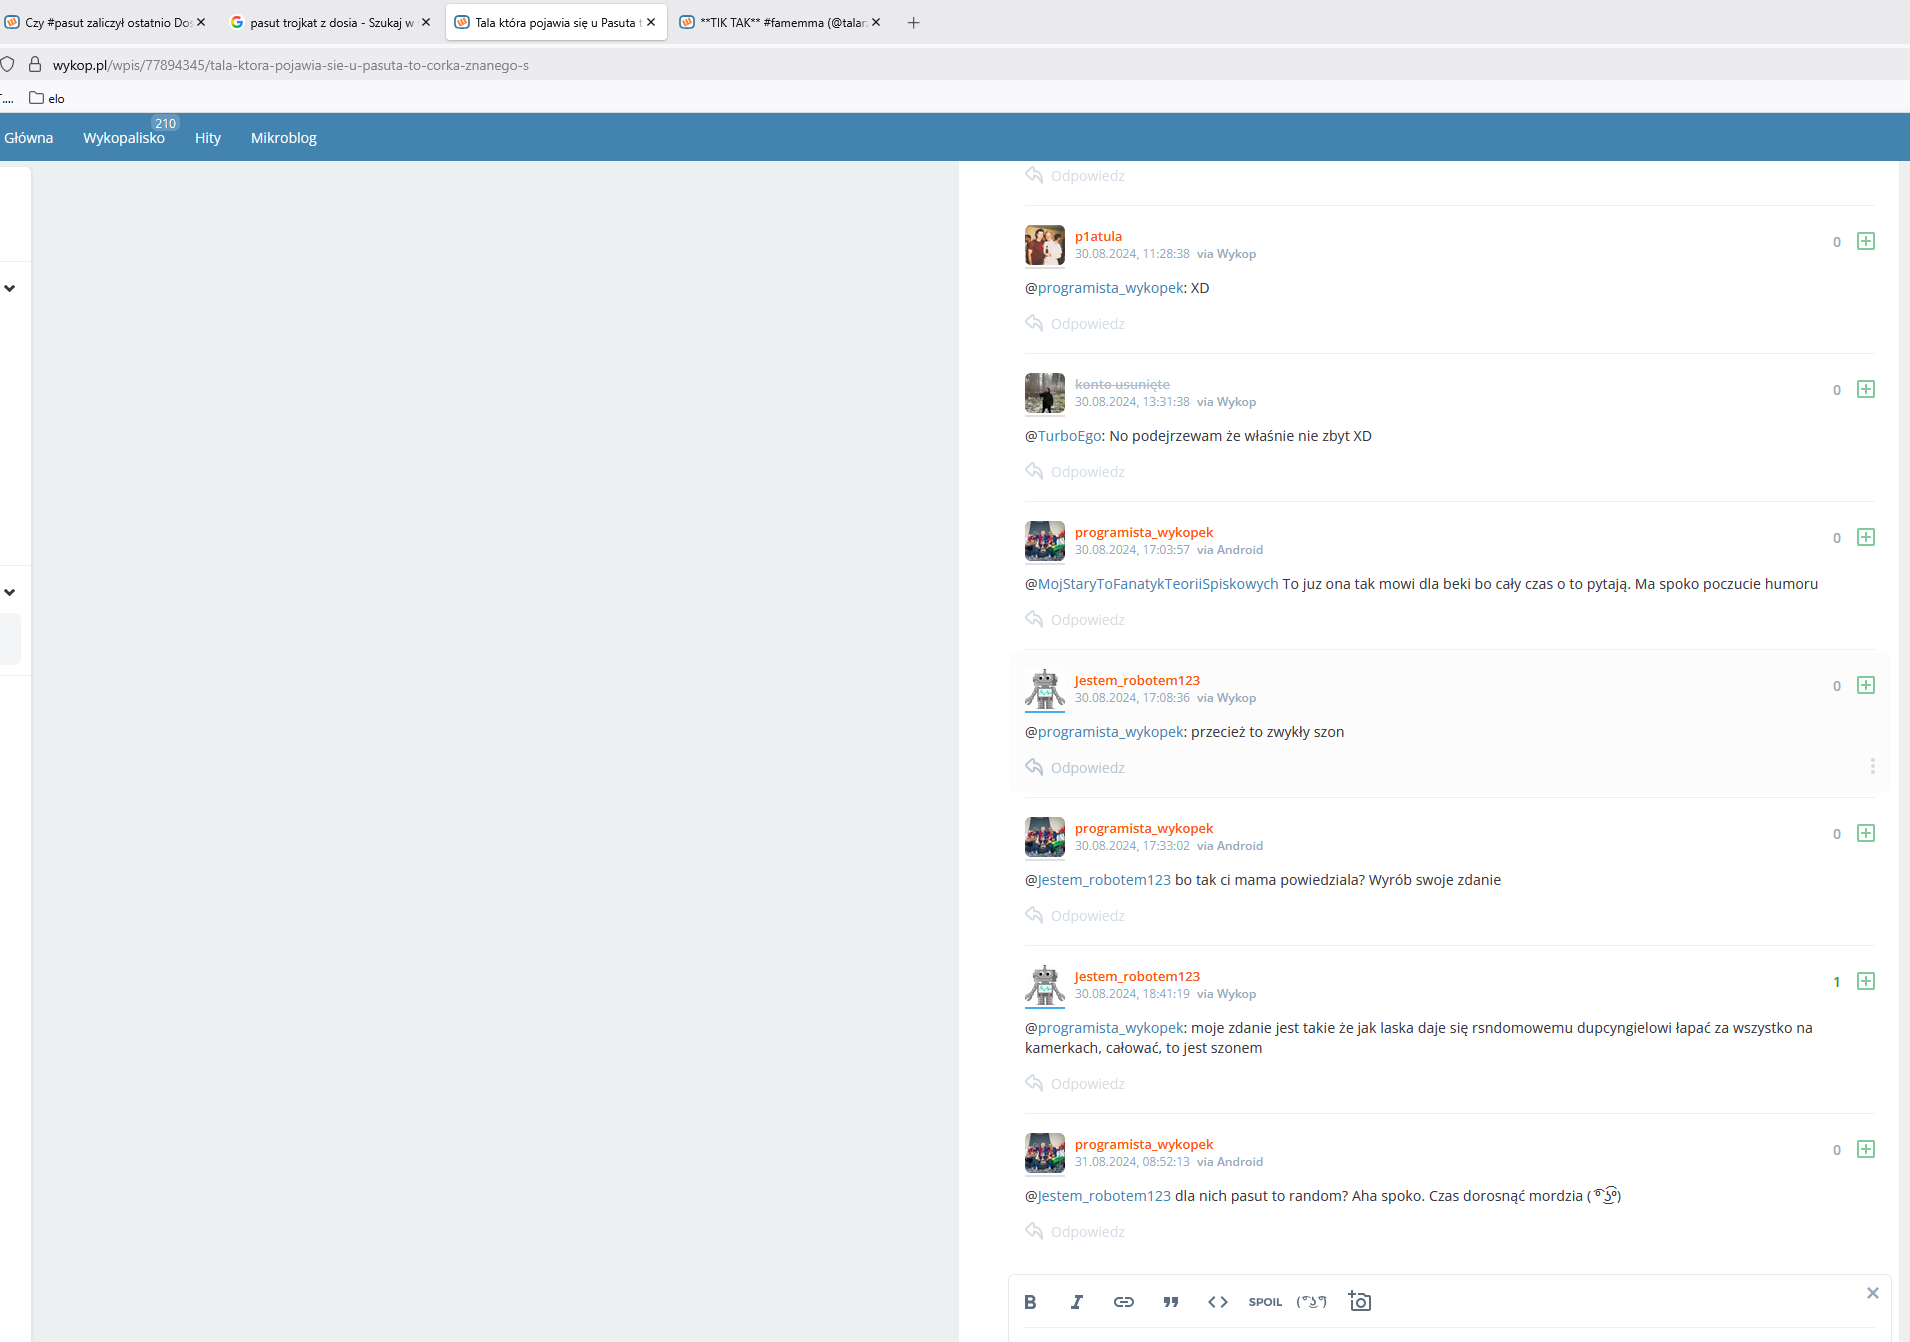Click the Bold formatting icon
The width and height of the screenshot is (1910, 1342).
point(1030,1302)
